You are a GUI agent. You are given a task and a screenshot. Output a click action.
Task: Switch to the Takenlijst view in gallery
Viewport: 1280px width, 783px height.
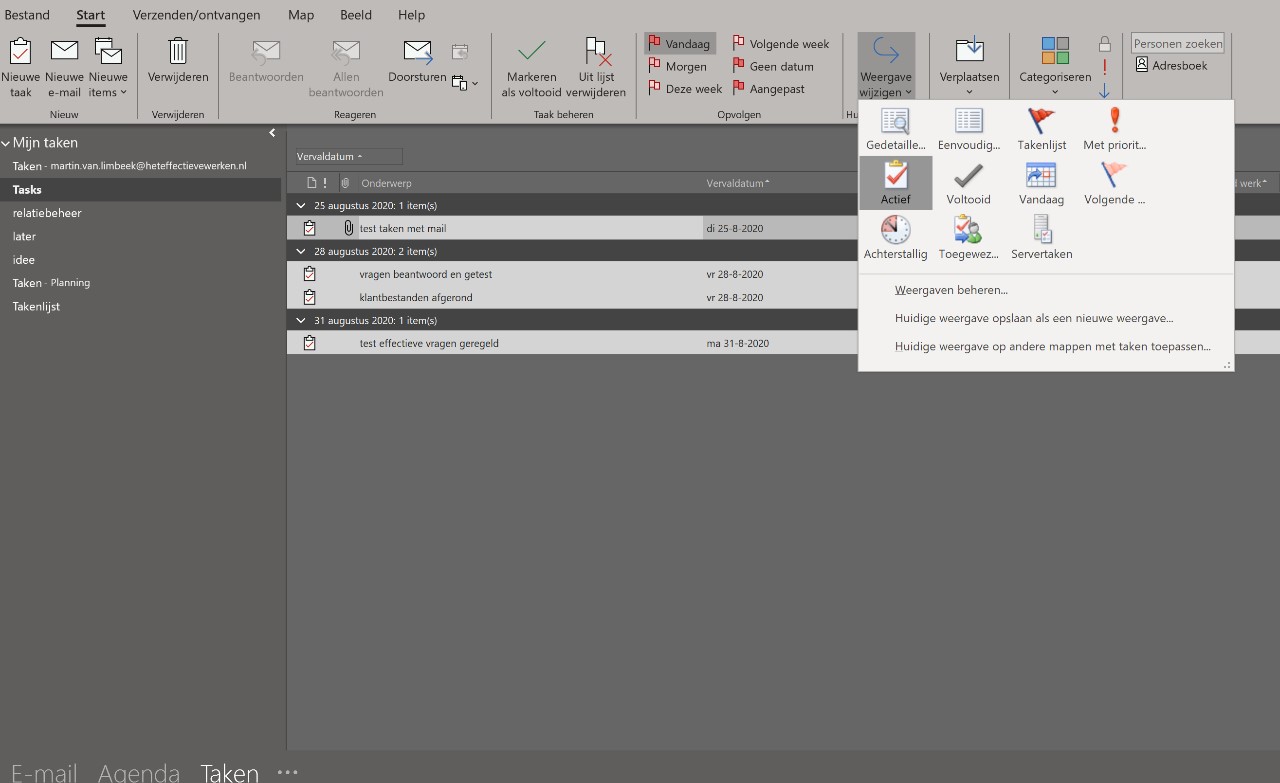(1041, 129)
